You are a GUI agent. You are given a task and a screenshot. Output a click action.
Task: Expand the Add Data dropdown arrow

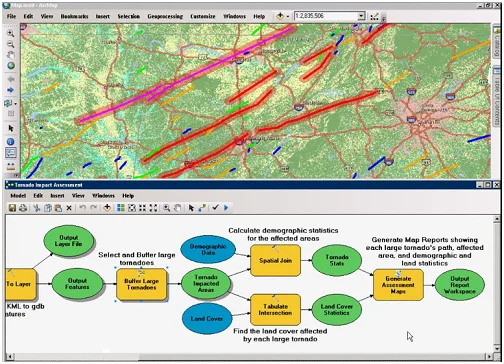(x=287, y=16)
